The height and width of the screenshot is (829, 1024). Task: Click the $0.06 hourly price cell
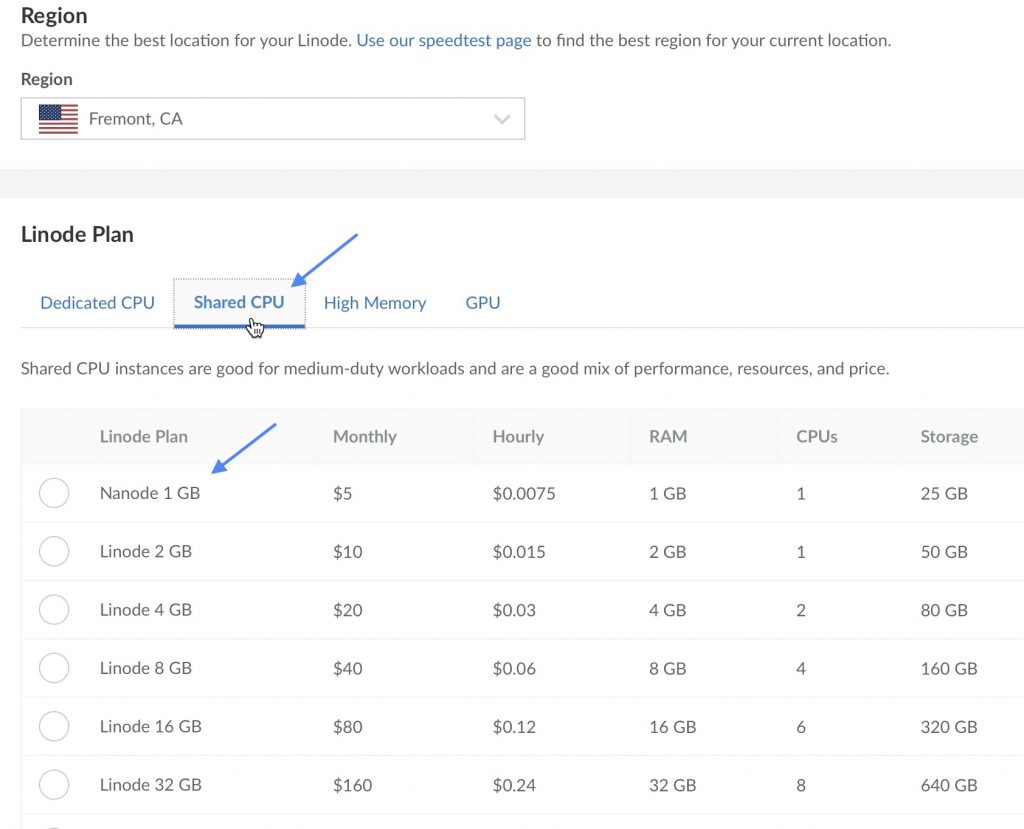514,668
